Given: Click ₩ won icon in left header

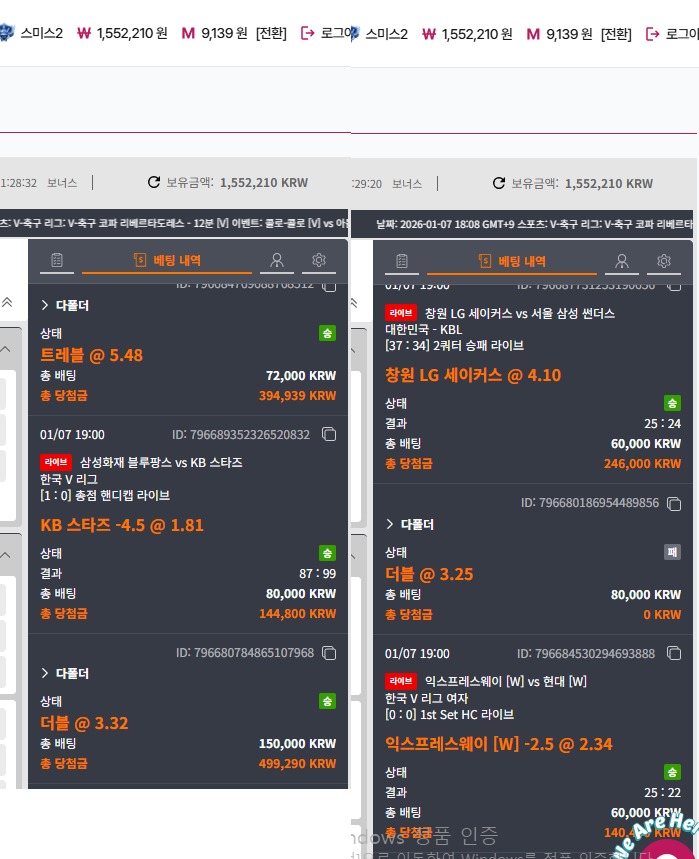Looking at the screenshot, I should [84, 33].
